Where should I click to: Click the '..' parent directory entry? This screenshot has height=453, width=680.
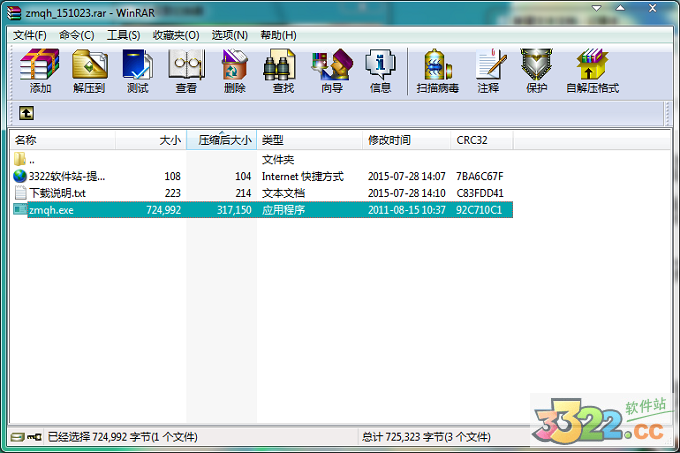point(32,160)
